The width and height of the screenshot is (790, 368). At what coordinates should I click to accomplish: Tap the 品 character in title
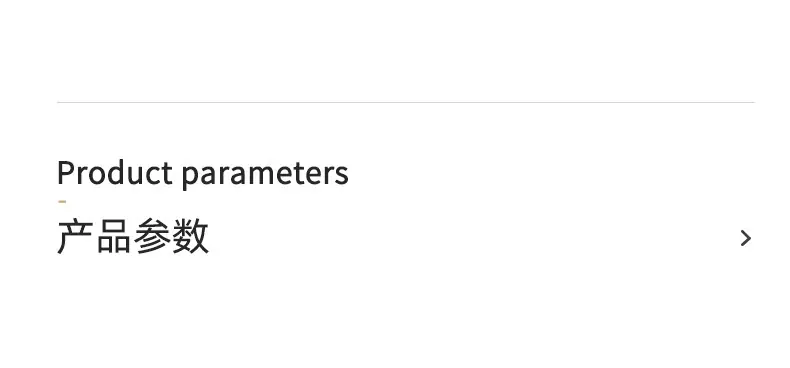114,236
